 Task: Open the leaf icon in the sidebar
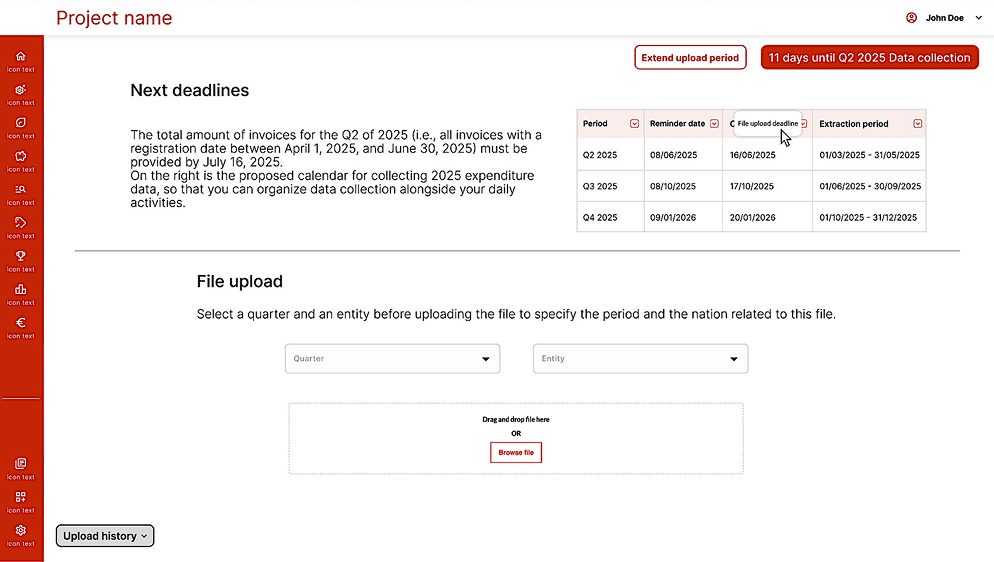[21, 123]
